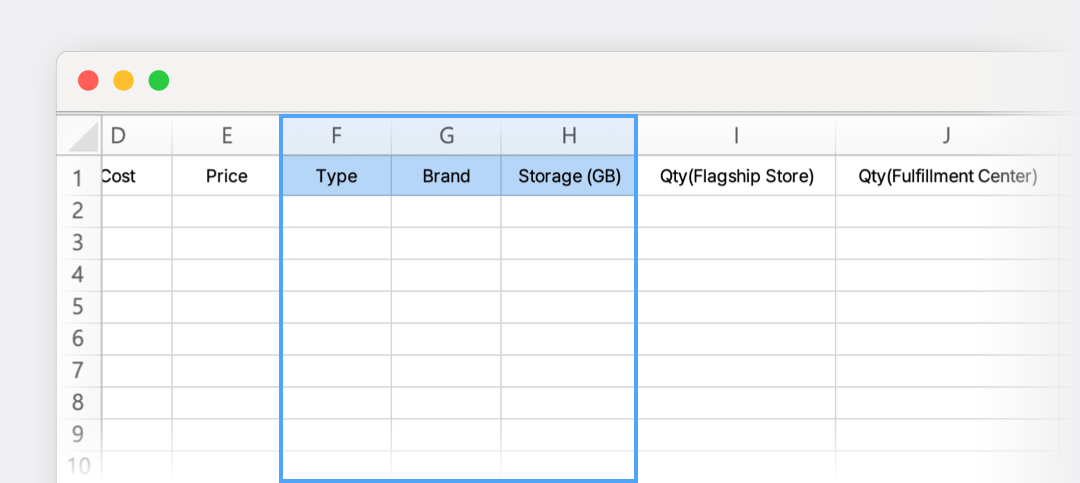The height and width of the screenshot is (483, 1080).
Task: Select row 8 header number
Action: [79, 402]
